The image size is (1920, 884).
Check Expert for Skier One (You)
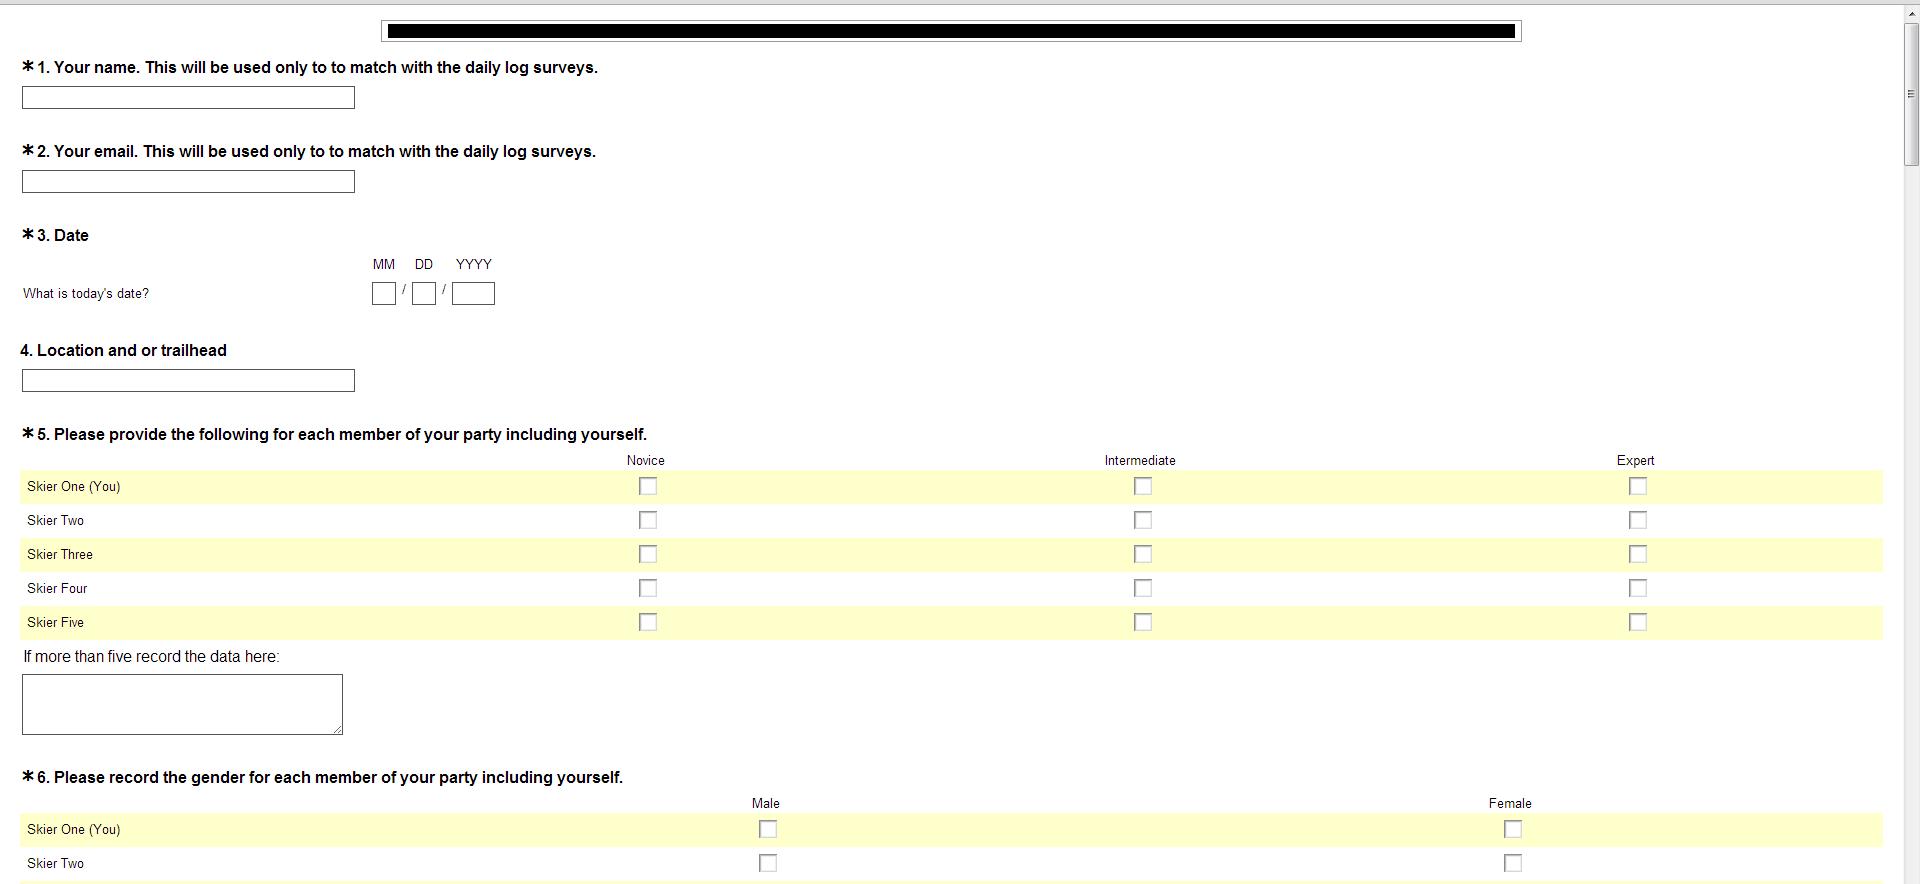[1638, 486]
